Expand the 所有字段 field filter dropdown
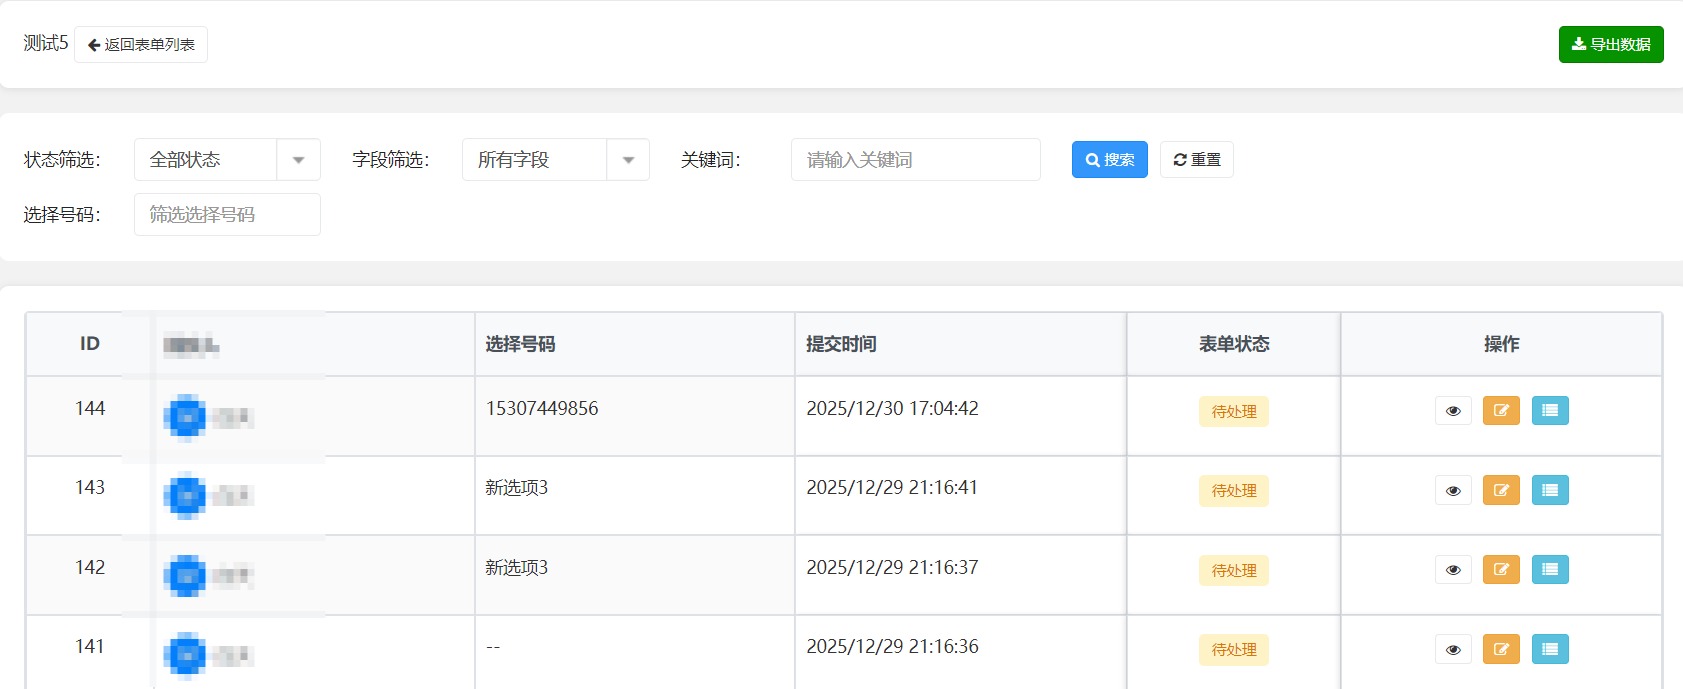Image resolution: width=1683 pixels, height=689 pixels. pyautogui.click(x=555, y=160)
